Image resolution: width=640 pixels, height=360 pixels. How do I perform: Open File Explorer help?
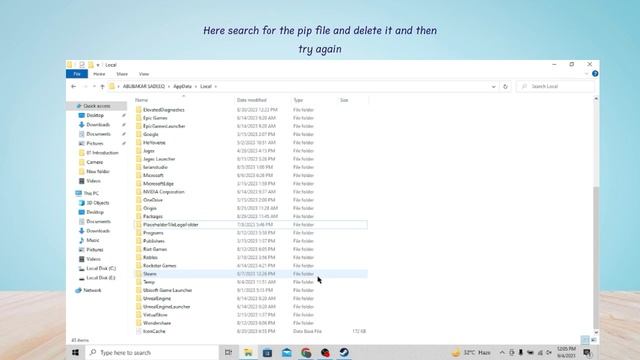pyautogui.click(x=595, y=74)
